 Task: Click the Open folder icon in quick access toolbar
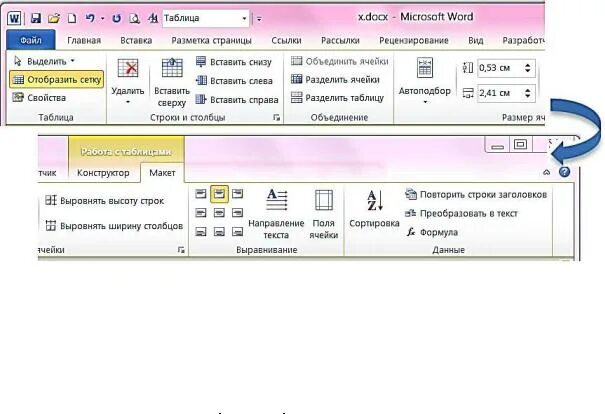coord(54,18)
